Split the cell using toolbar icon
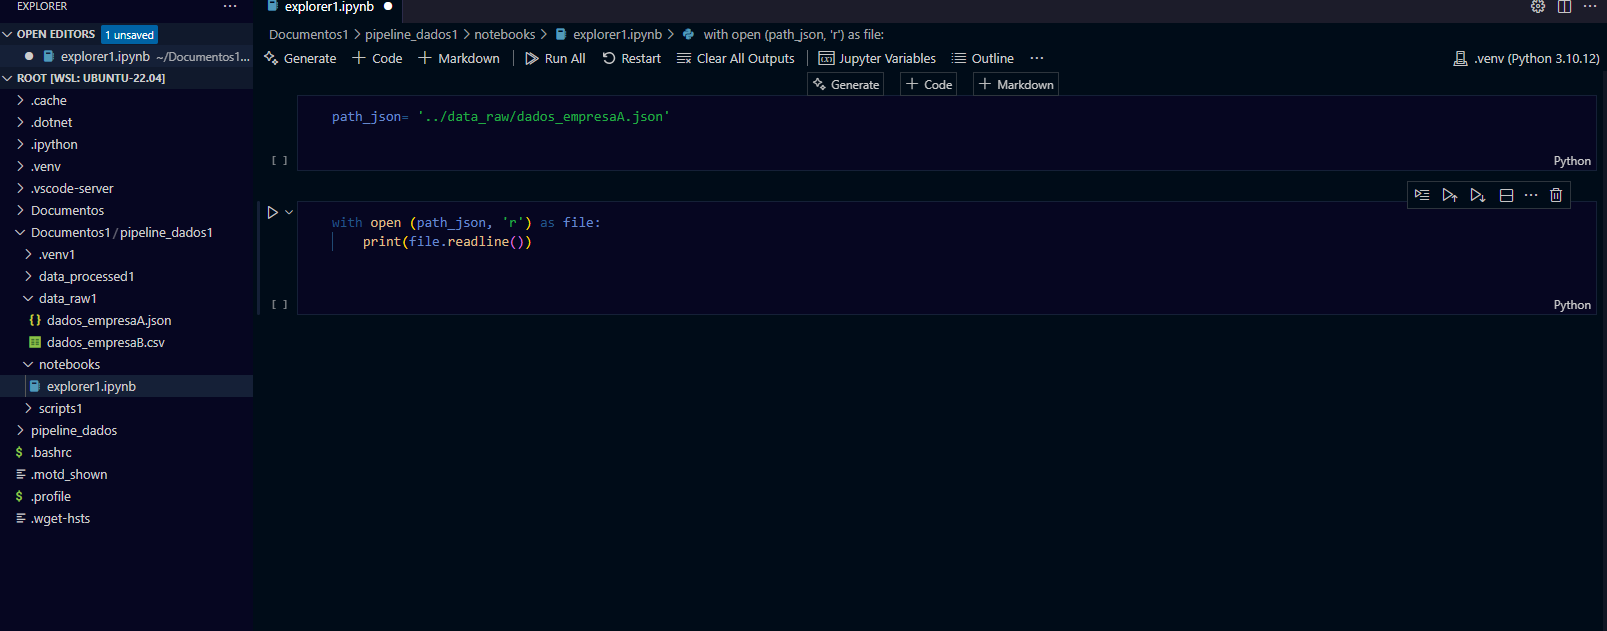 [x=1506, y=195]
